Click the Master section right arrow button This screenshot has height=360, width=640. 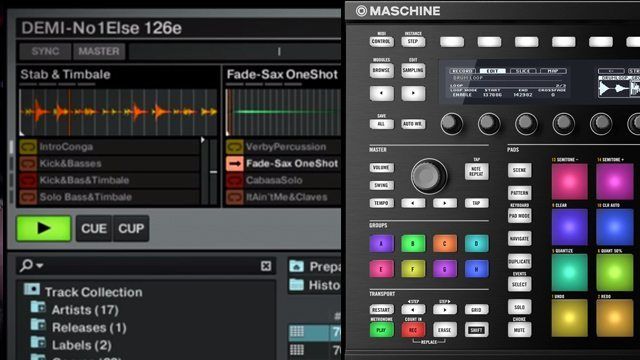pos(444,203)
